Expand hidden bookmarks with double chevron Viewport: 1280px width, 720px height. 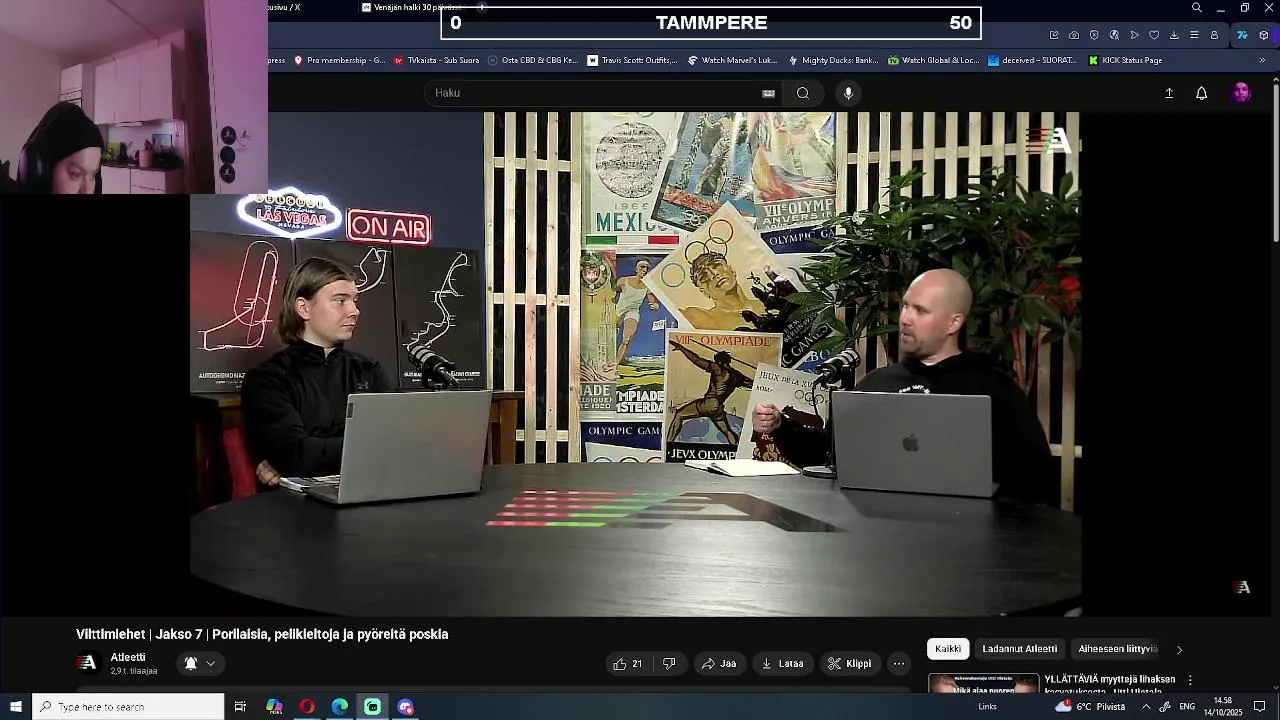[1262, 60]
